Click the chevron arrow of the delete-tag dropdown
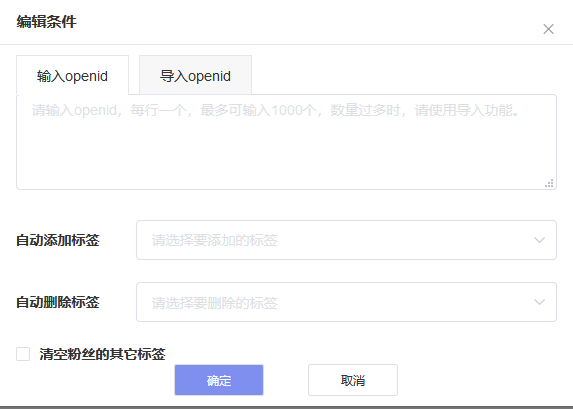Screen dimensions: 573x409 [539, 302]
